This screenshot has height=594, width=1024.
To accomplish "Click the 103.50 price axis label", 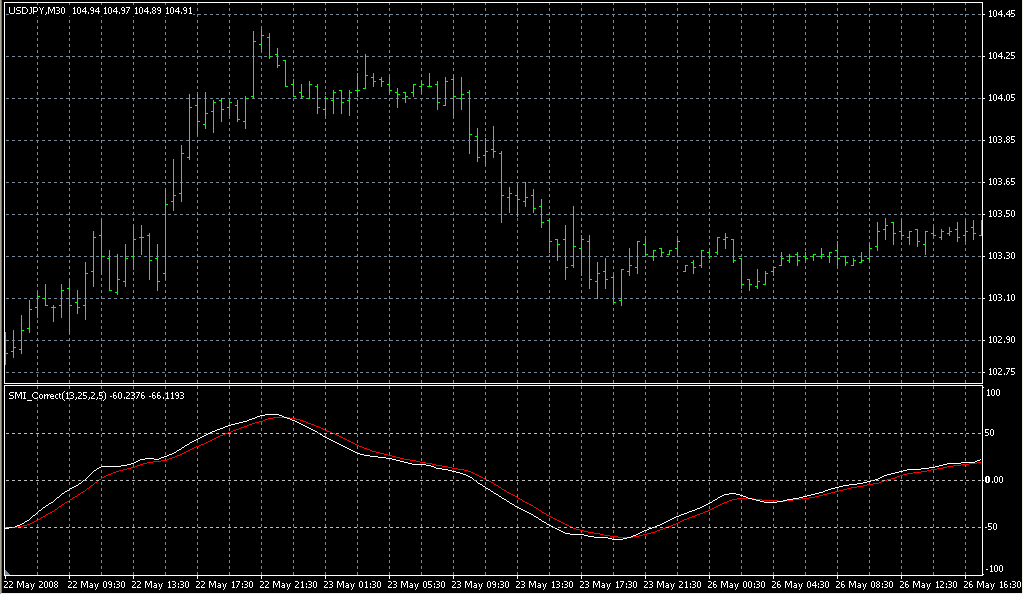I will (1002, 214).
